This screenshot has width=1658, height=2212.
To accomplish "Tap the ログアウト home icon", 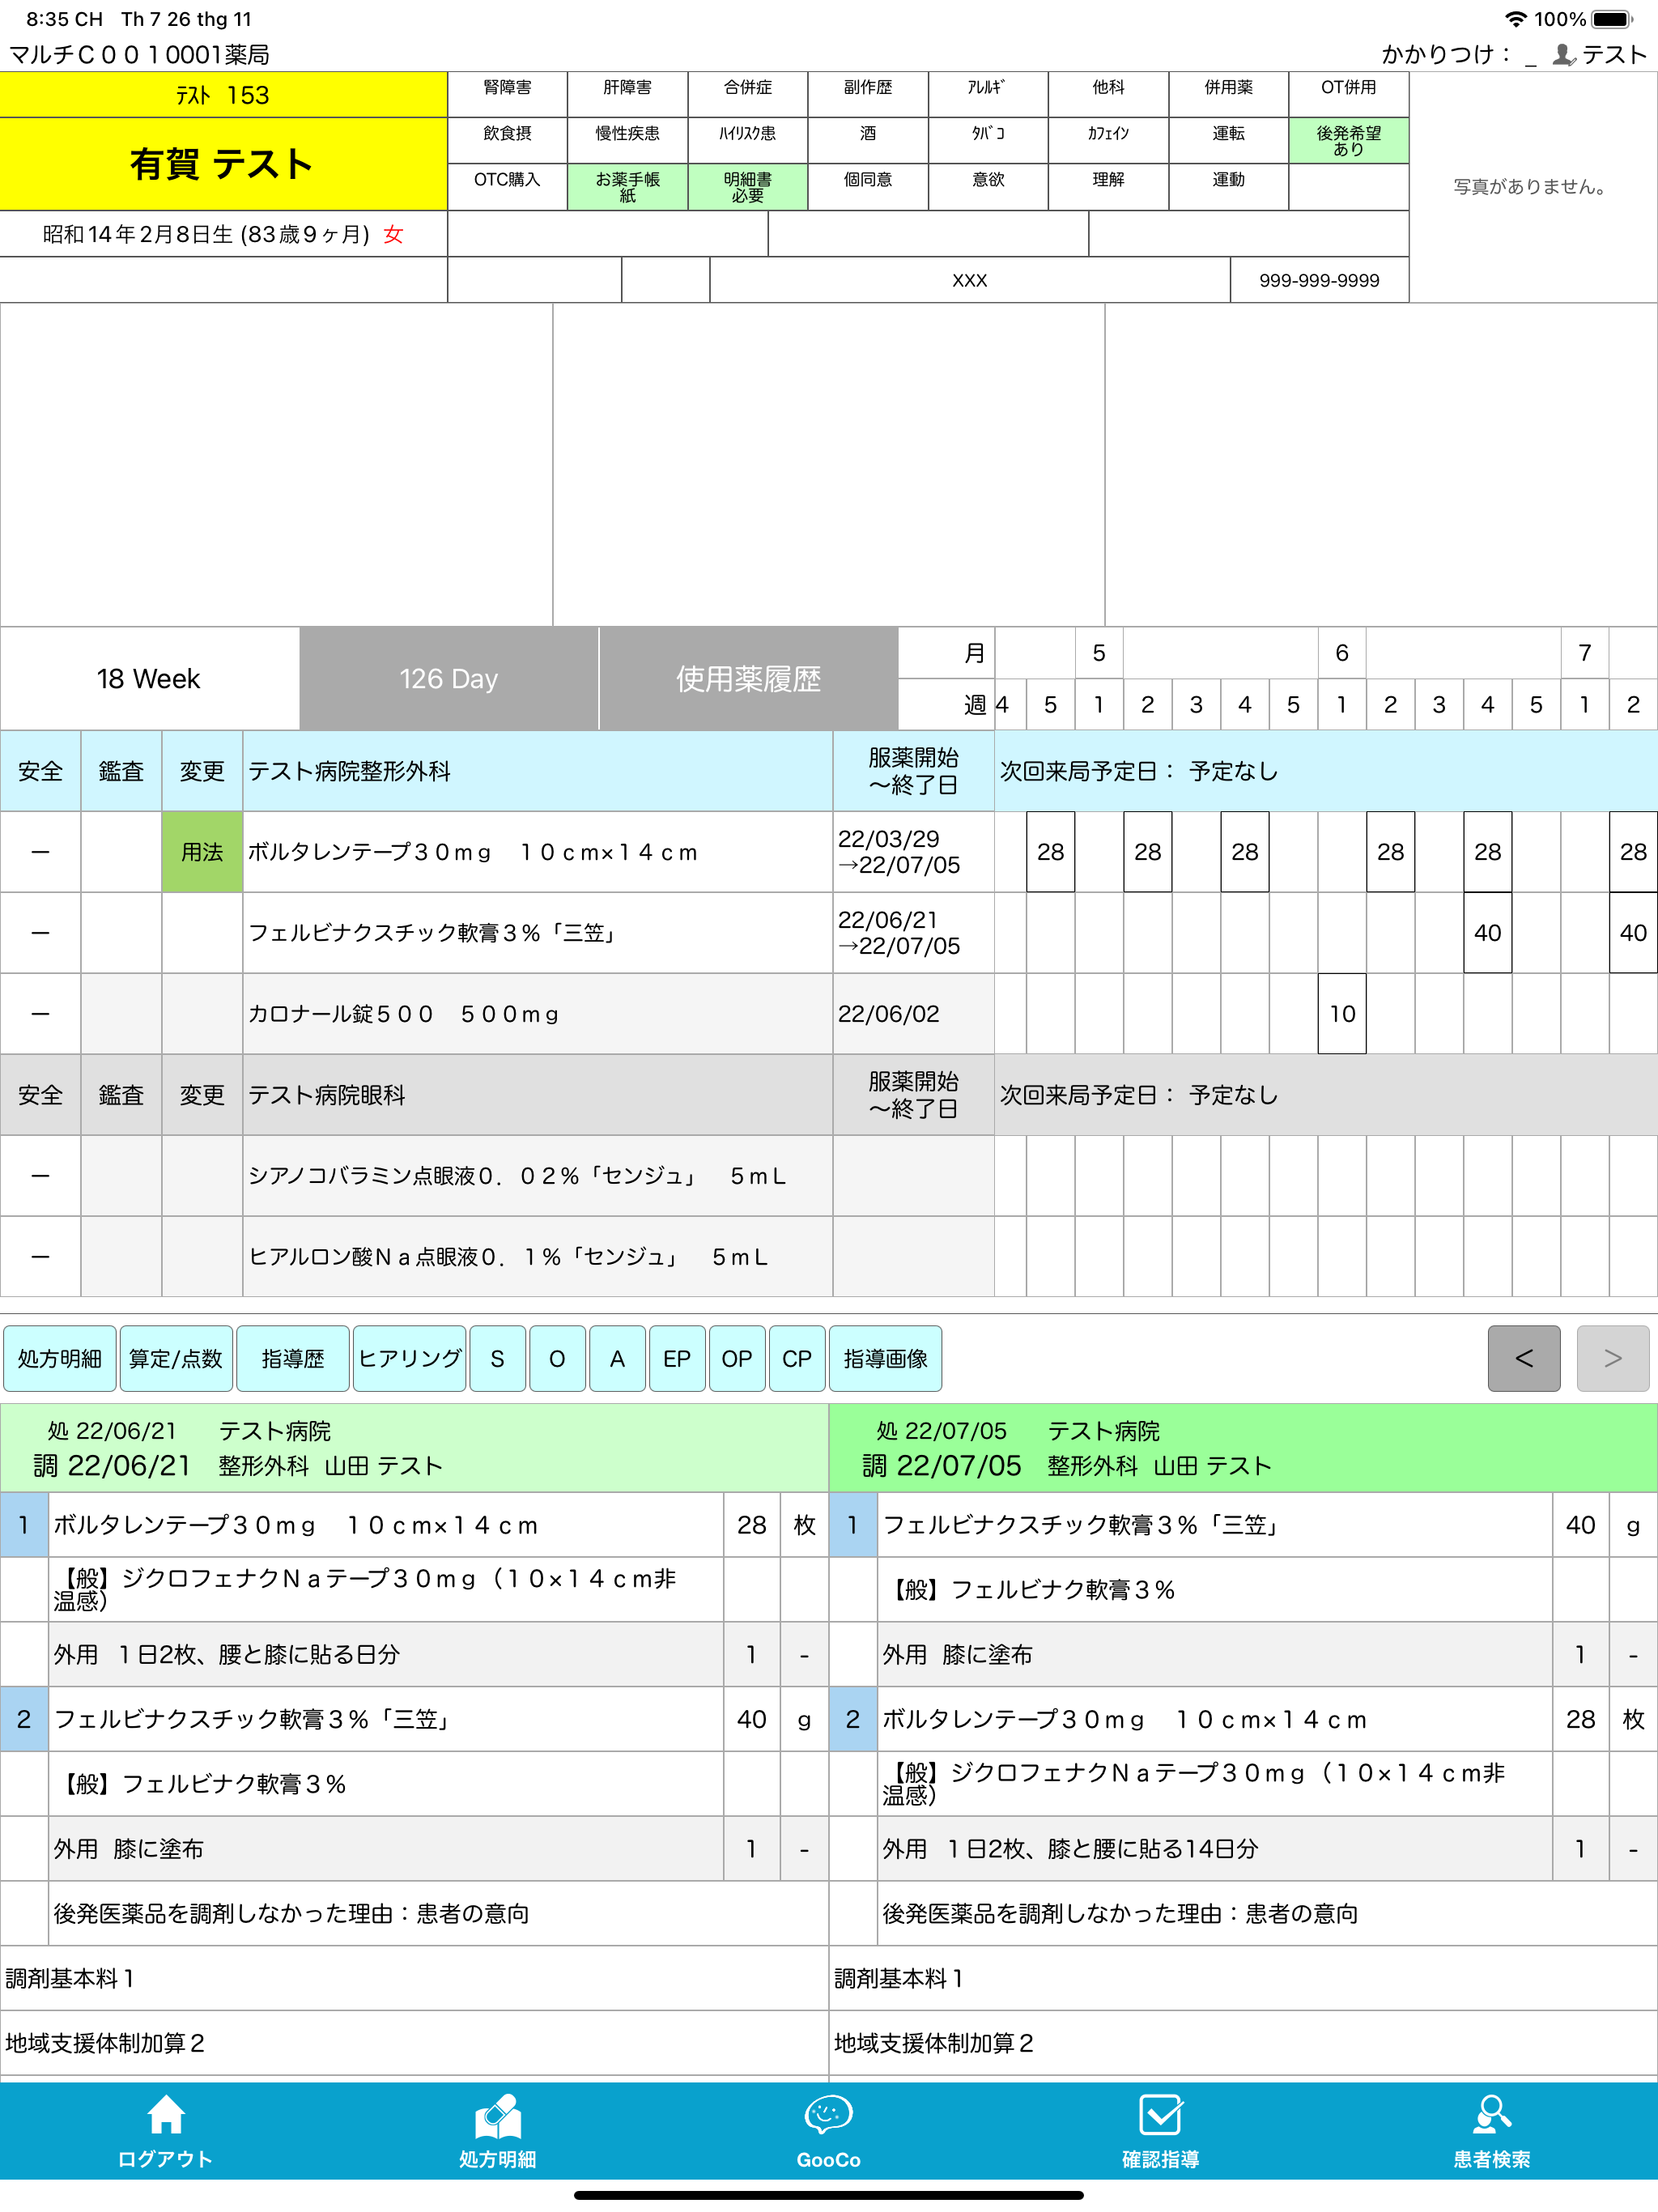I will (165, 2131).
